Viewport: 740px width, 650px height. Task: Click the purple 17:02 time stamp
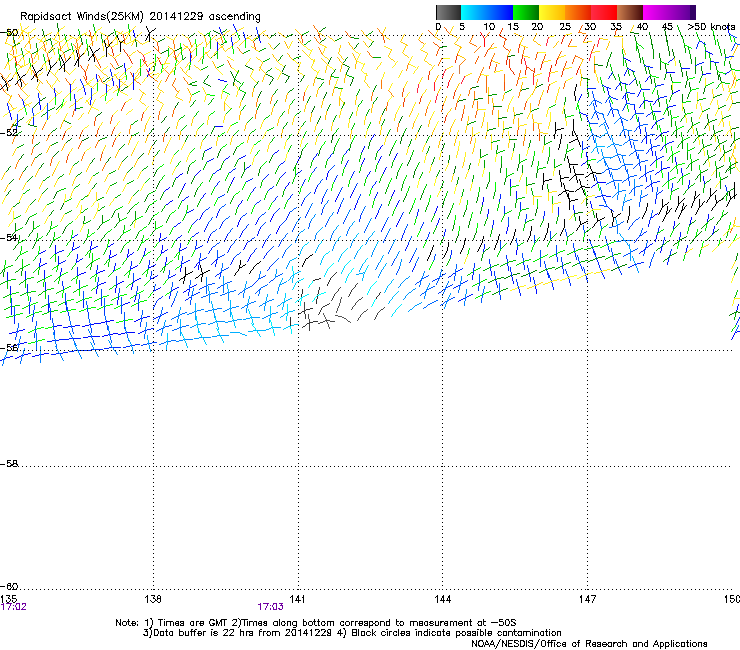pos(14,607)
